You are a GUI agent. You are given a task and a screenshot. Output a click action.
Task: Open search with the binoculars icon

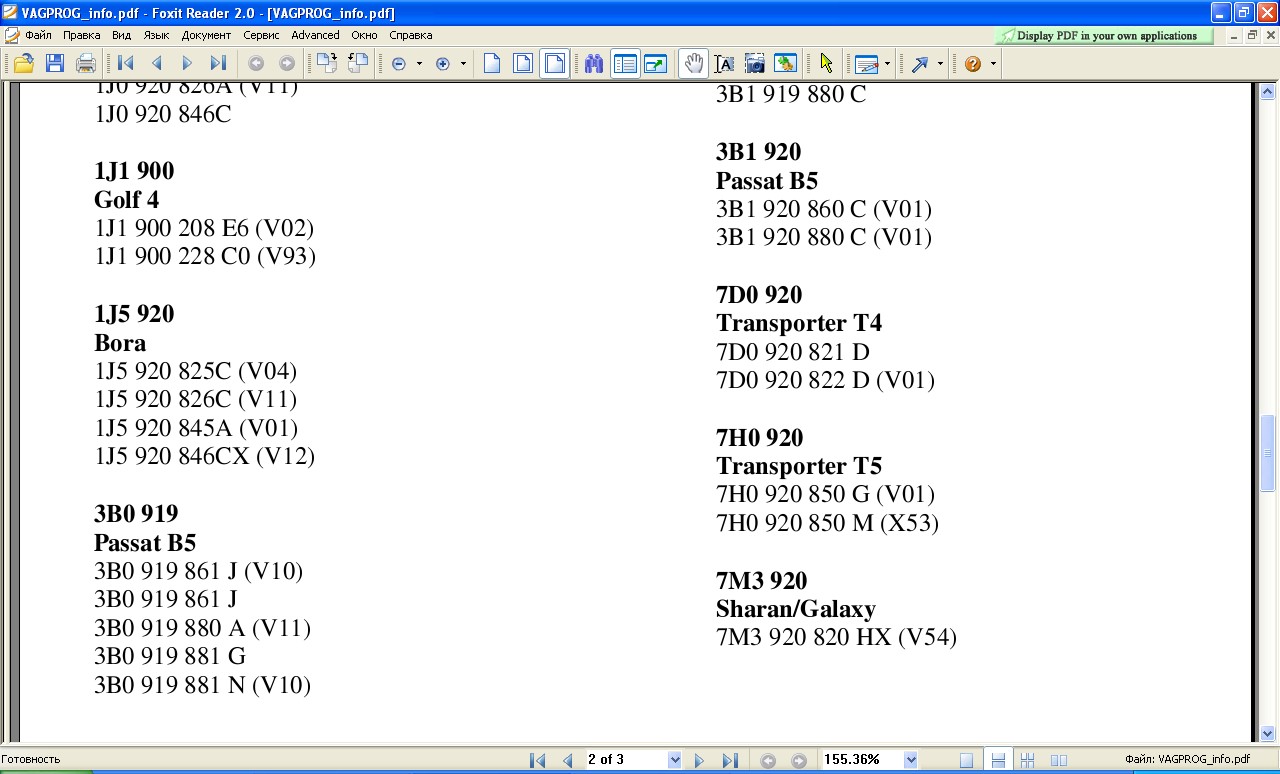point(594,63)
